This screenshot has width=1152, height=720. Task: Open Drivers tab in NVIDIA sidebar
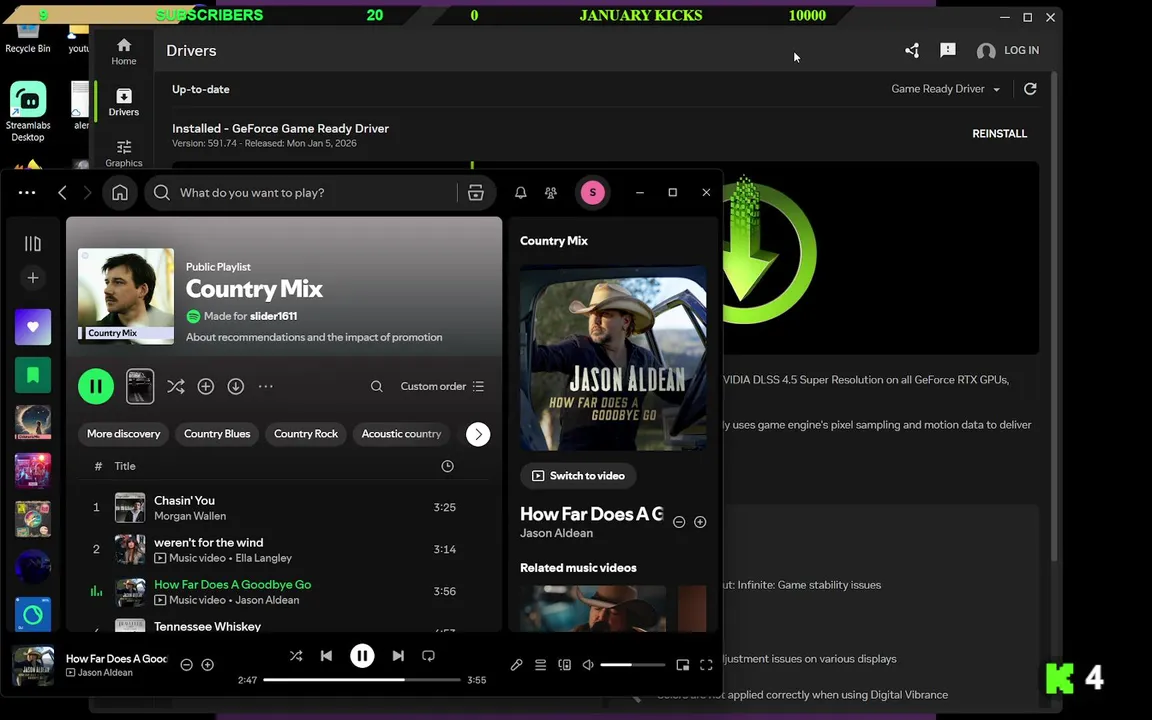(x=123, y=102)
